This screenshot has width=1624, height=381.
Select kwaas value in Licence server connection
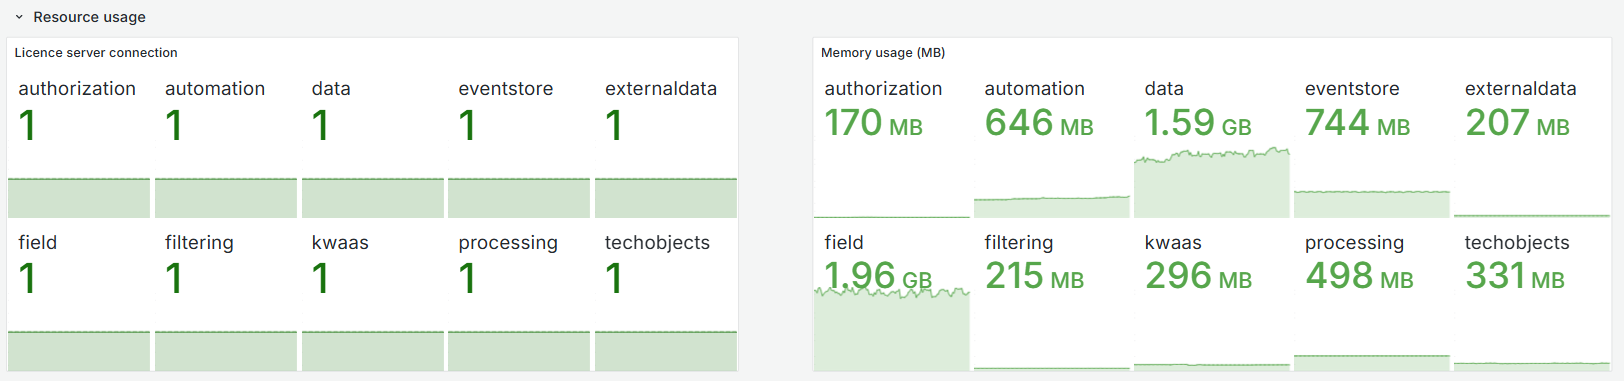(x=321, y=278)
